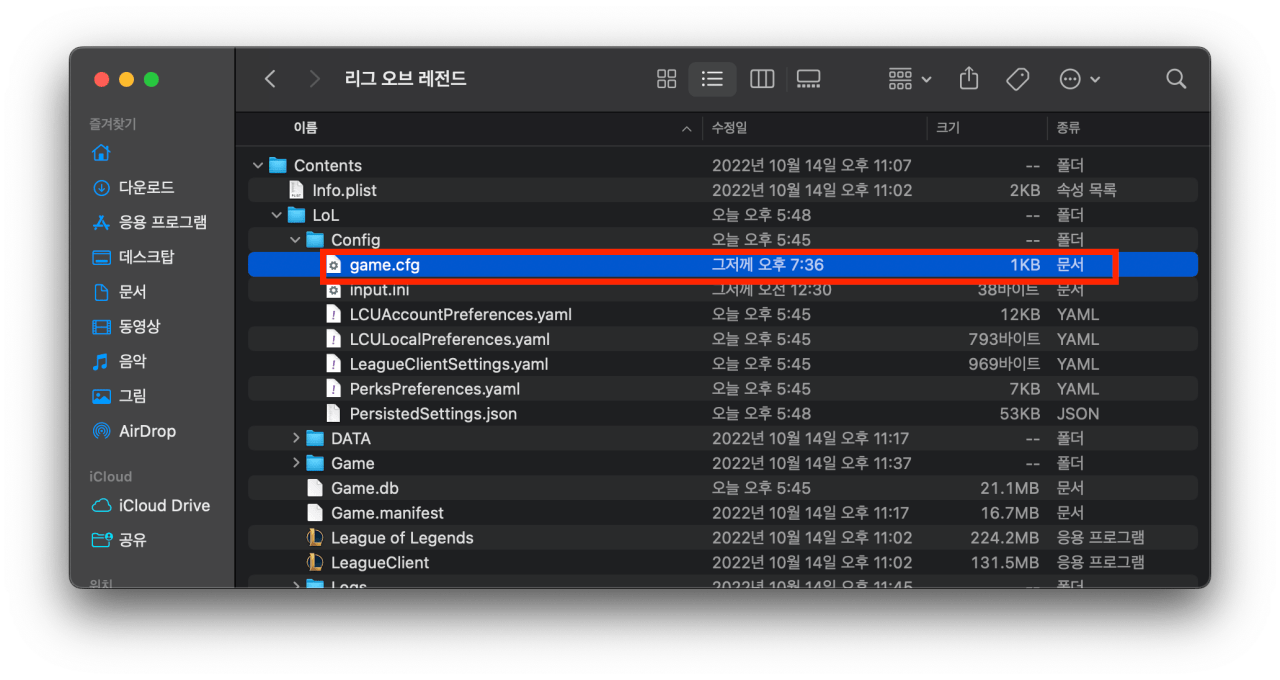The image size is (1280, 680).
Task: Click the Config folder name
Action: pyautogui.click(x=356, y=240)
